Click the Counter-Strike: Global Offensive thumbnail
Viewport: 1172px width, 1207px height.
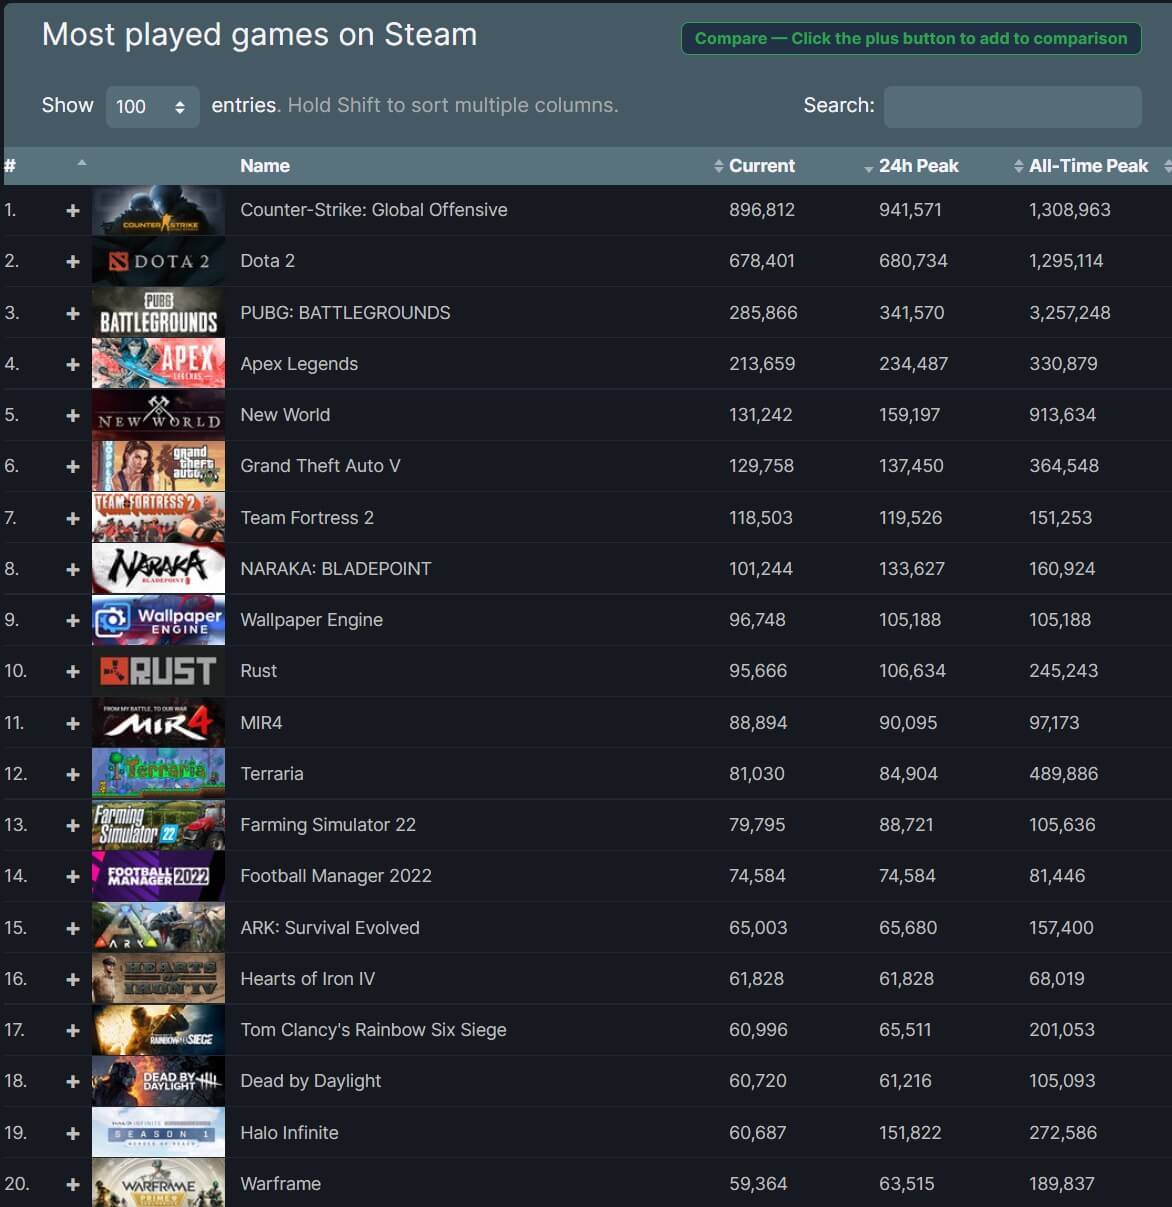158,210
